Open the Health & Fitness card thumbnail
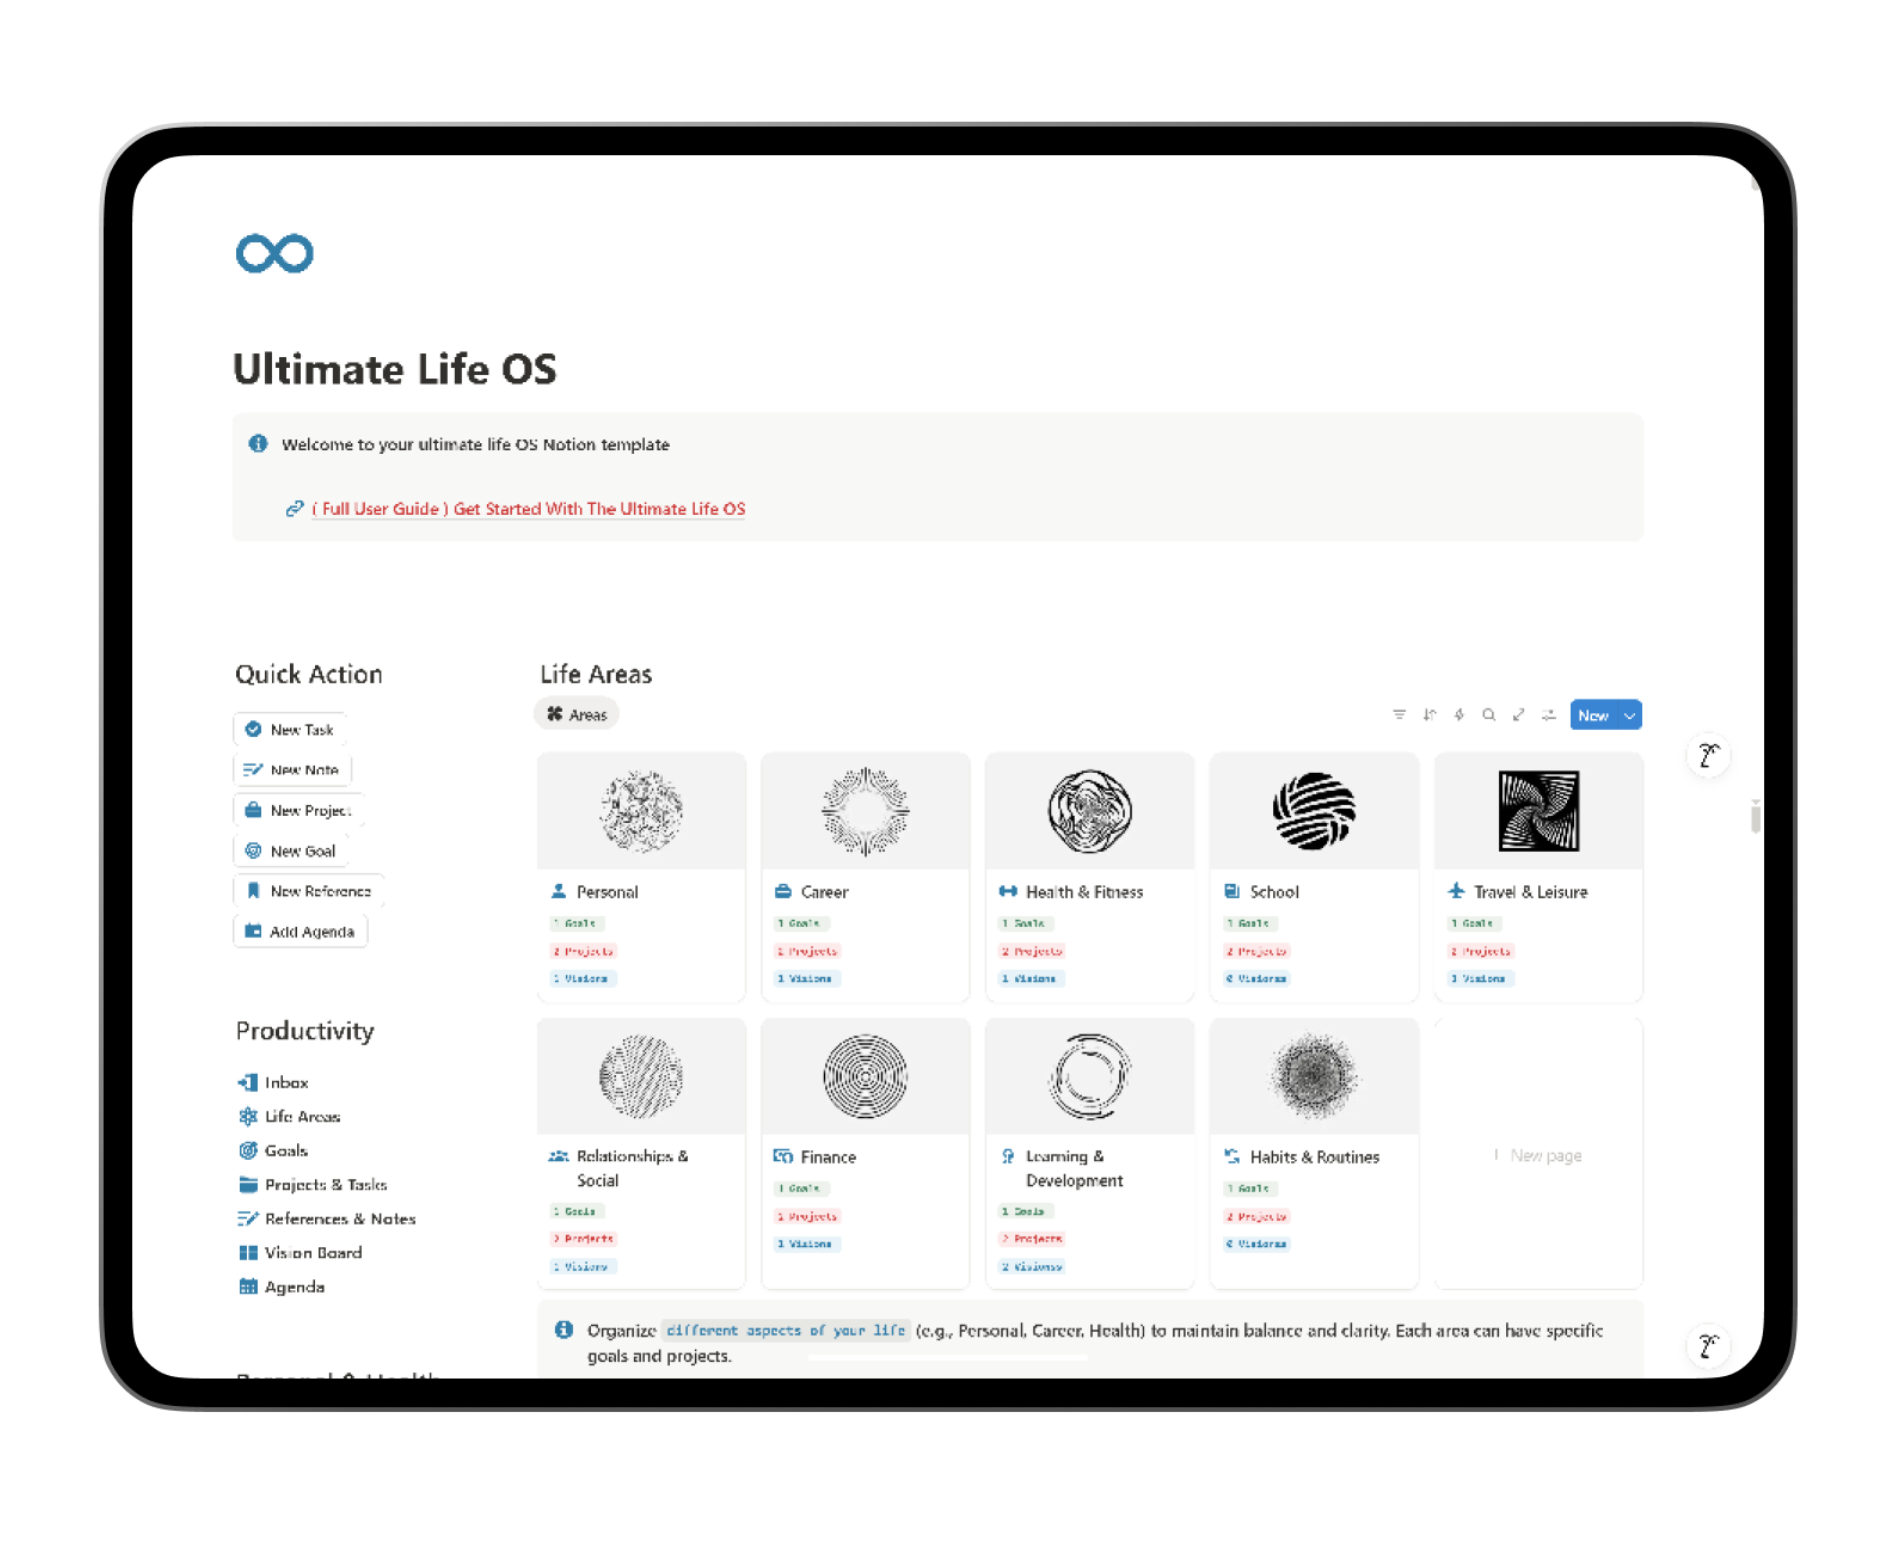This screenshot has width=1899, height=1557. (1089, 811)
